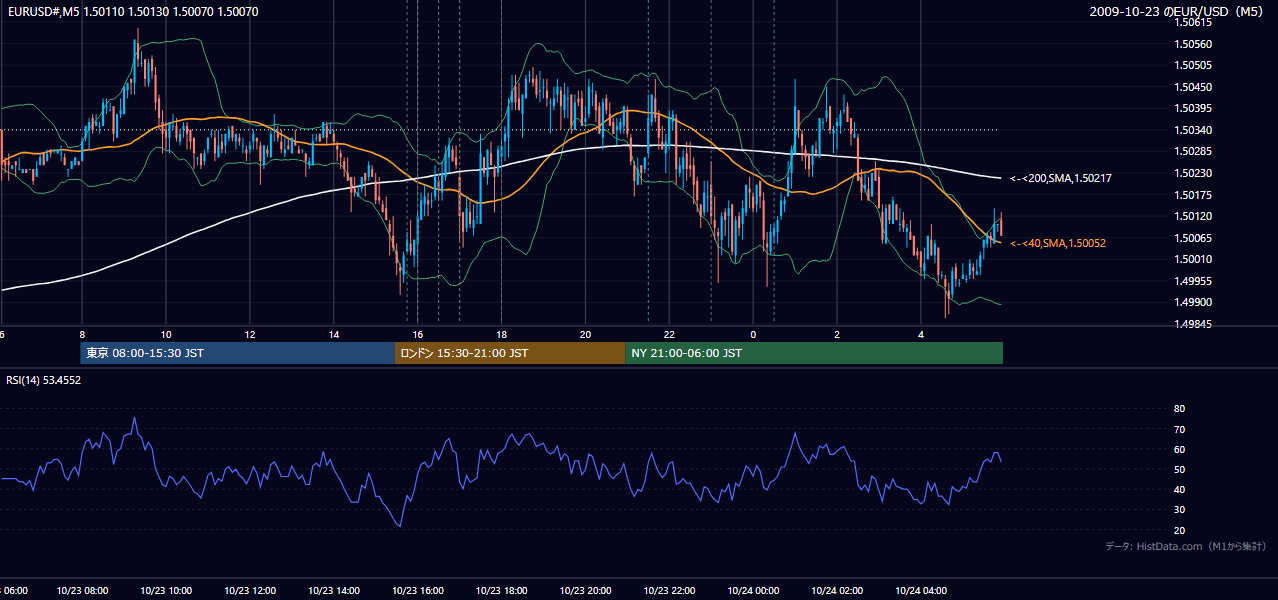Viewport: 1278px width, 600px height.
Task: Click RSI scale value 40
Action: [x=1179, y=489]
